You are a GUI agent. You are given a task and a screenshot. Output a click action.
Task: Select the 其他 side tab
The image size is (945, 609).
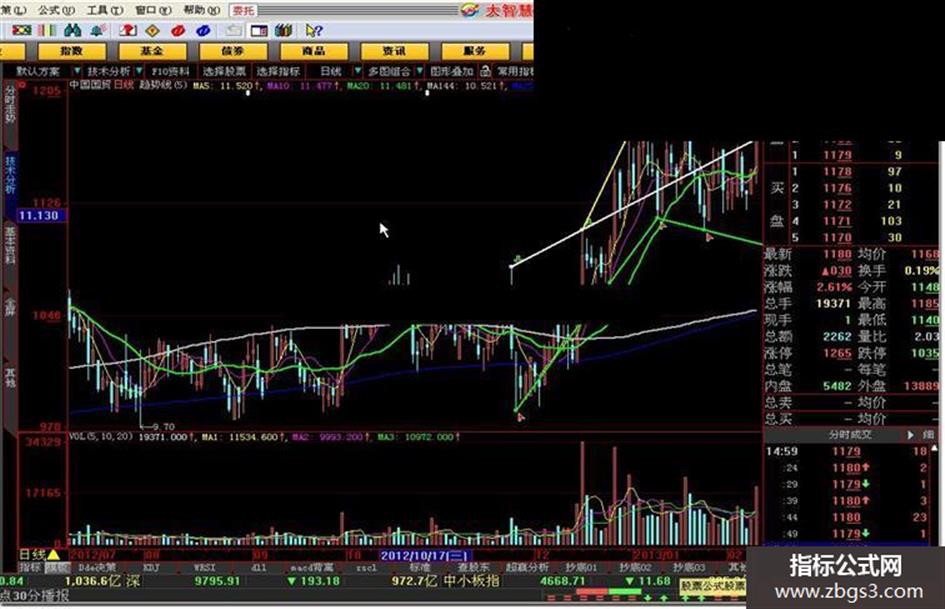10,377
